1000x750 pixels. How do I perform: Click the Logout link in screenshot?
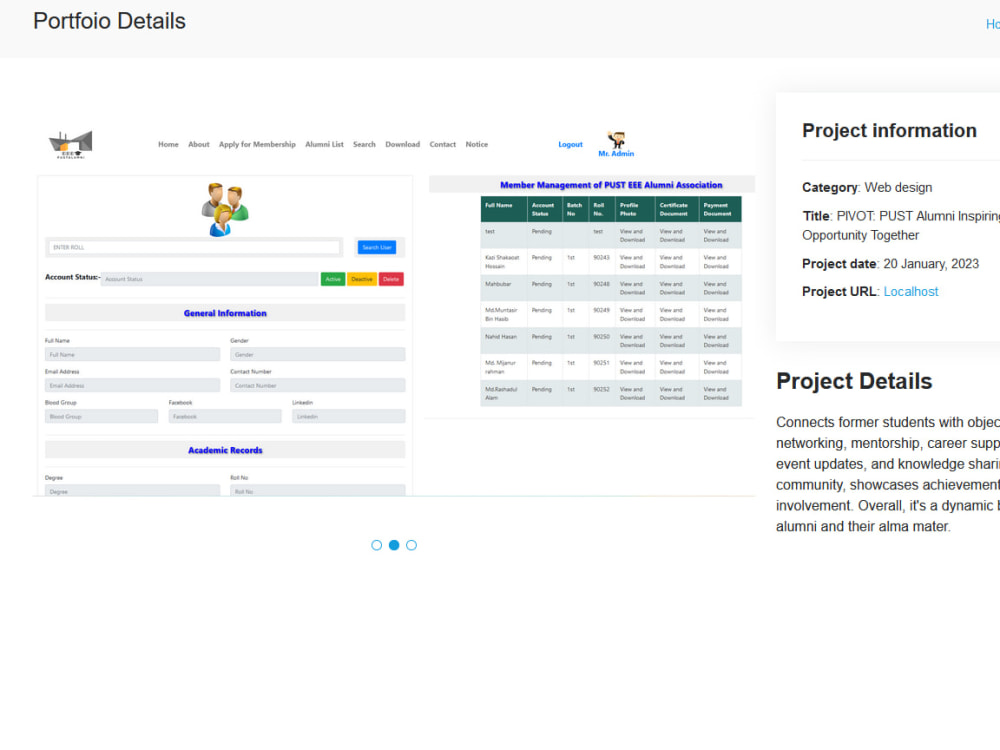570,145
